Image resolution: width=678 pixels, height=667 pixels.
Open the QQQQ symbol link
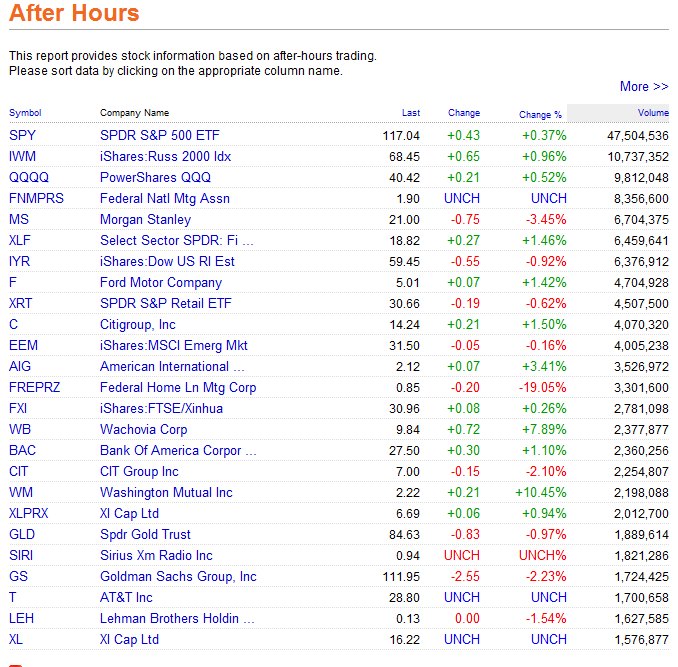click(28, 177)
